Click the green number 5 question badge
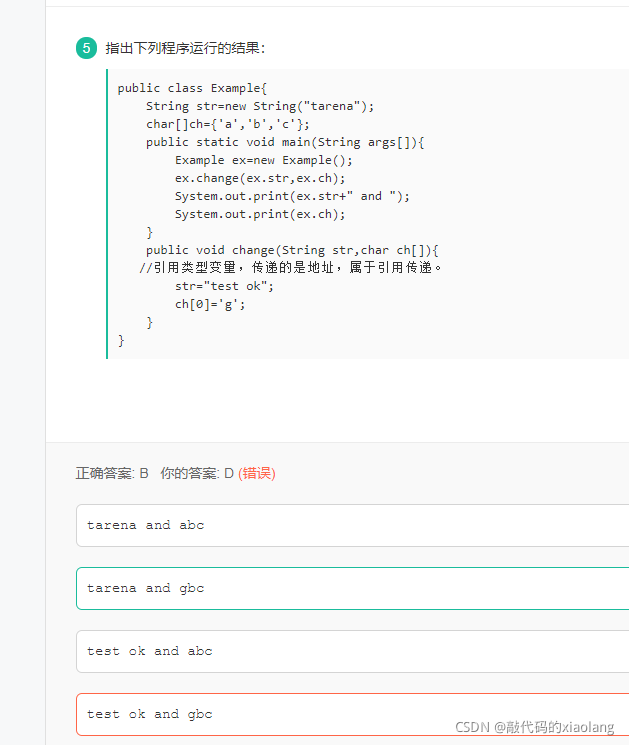The image size is (629, 745). click(x=86, y=48)
